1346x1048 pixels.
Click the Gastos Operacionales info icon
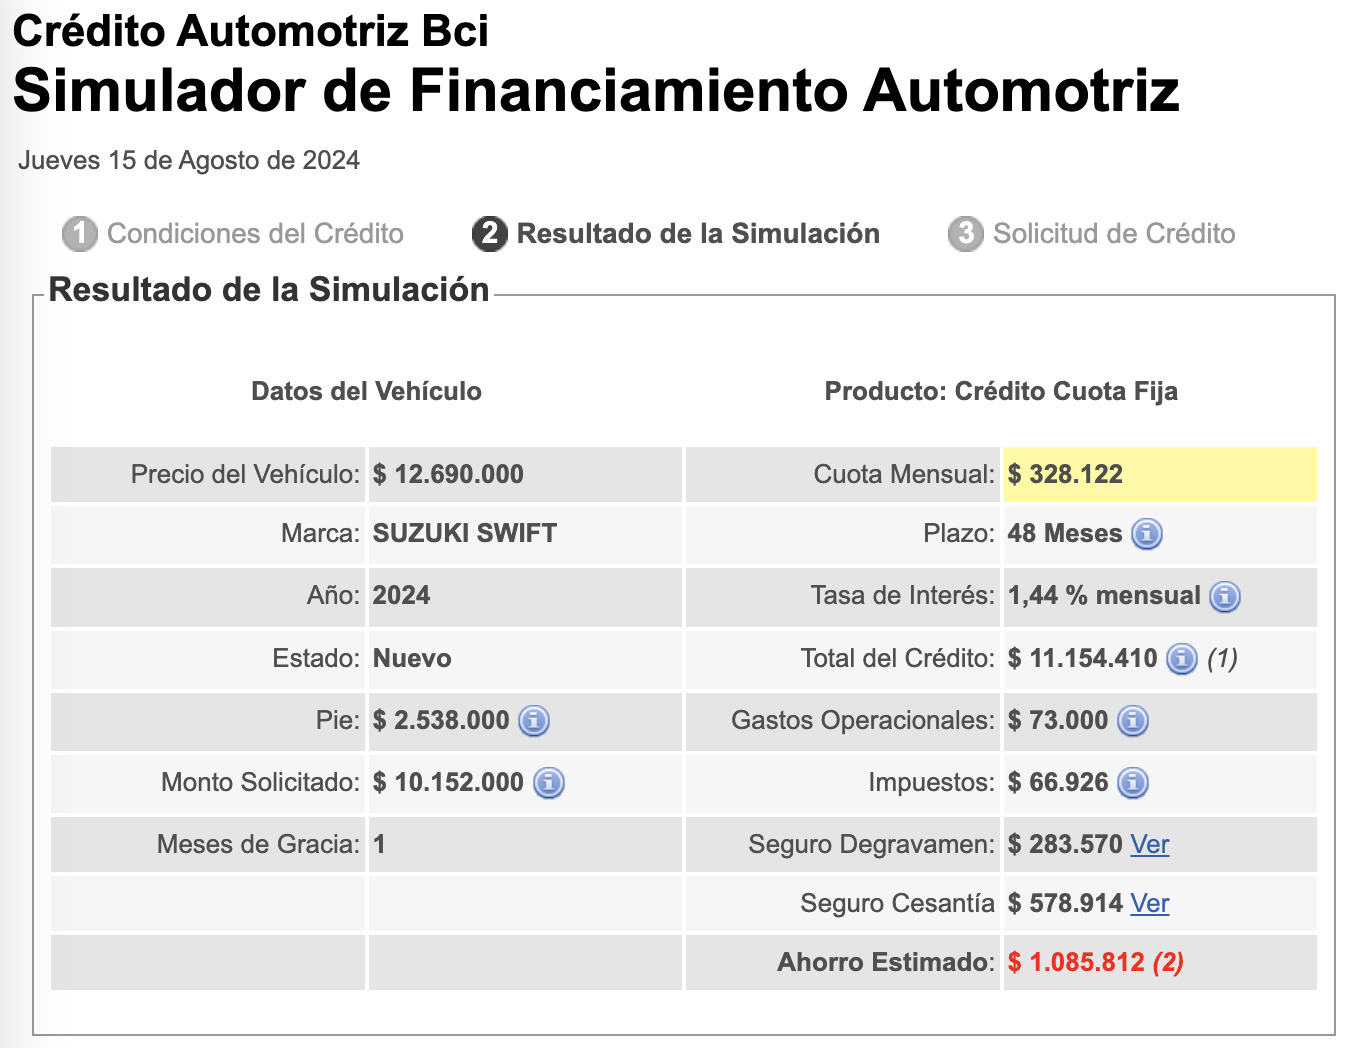1131,721
